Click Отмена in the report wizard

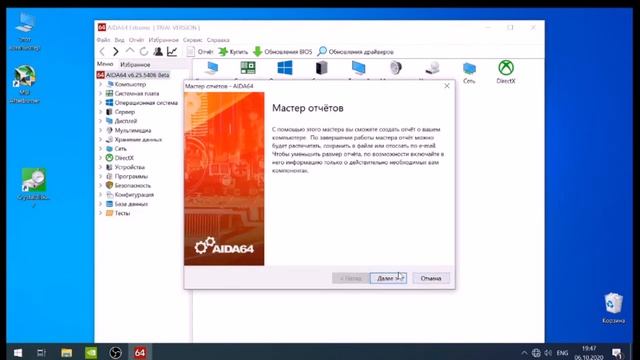click(x=431, y=278)
